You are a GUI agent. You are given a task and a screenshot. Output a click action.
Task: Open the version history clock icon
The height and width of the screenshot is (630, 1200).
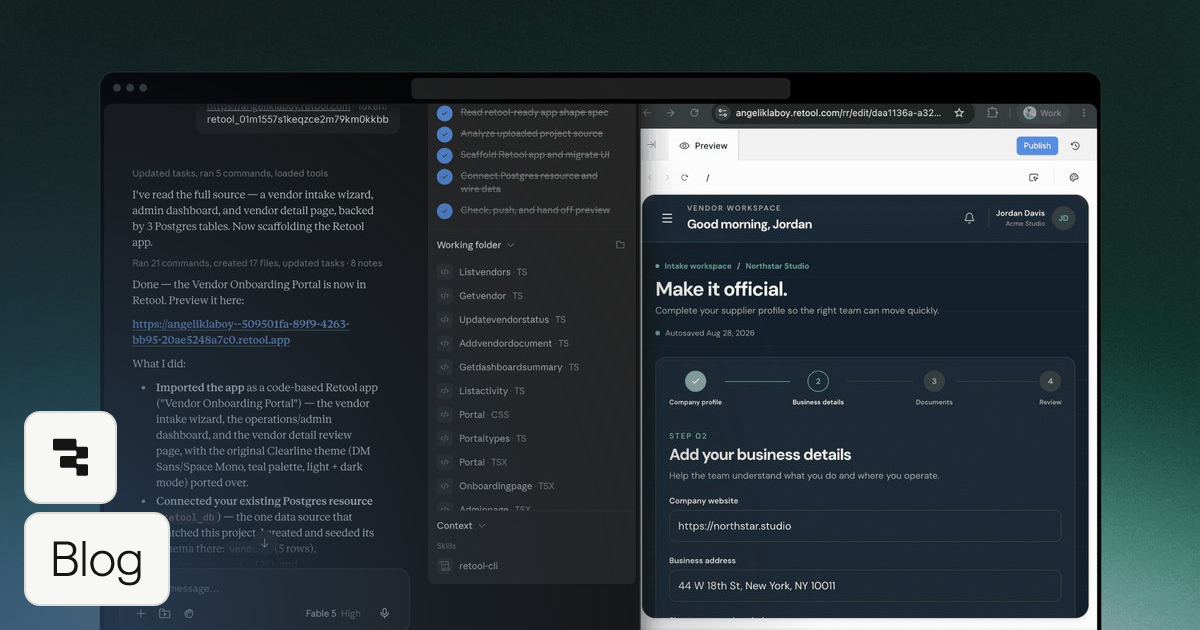click(x=1075, y=146)
